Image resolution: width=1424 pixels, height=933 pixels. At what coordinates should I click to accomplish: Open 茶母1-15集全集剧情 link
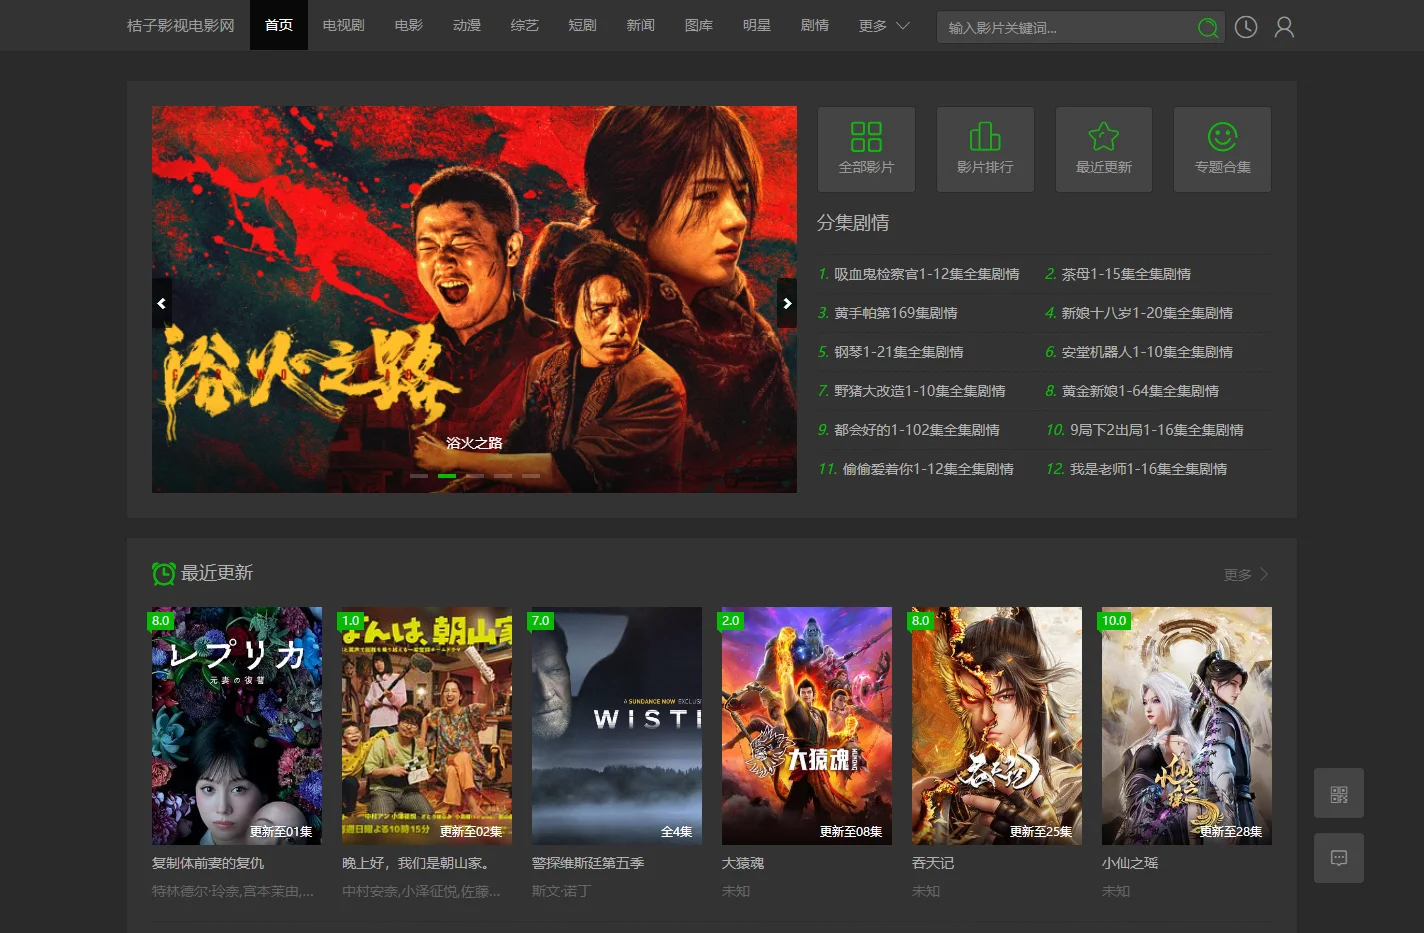(1126, 274)
